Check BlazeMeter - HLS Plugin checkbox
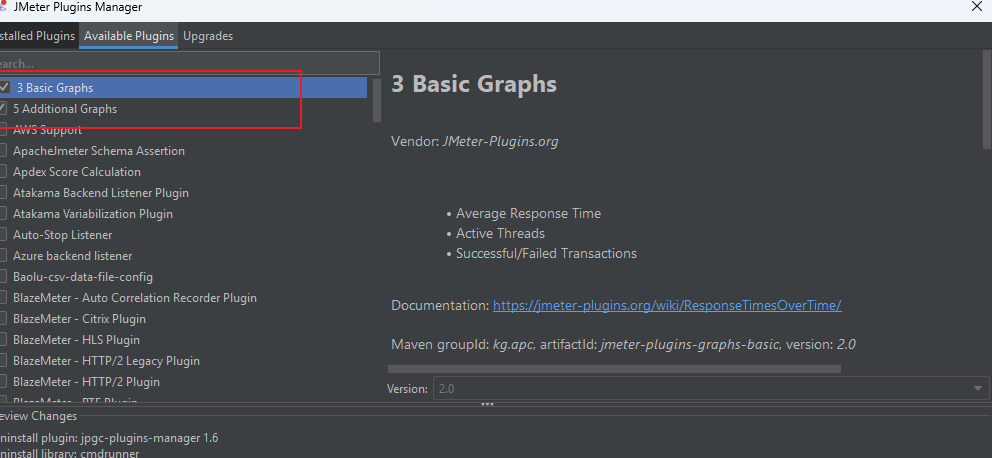 point(3,340)
